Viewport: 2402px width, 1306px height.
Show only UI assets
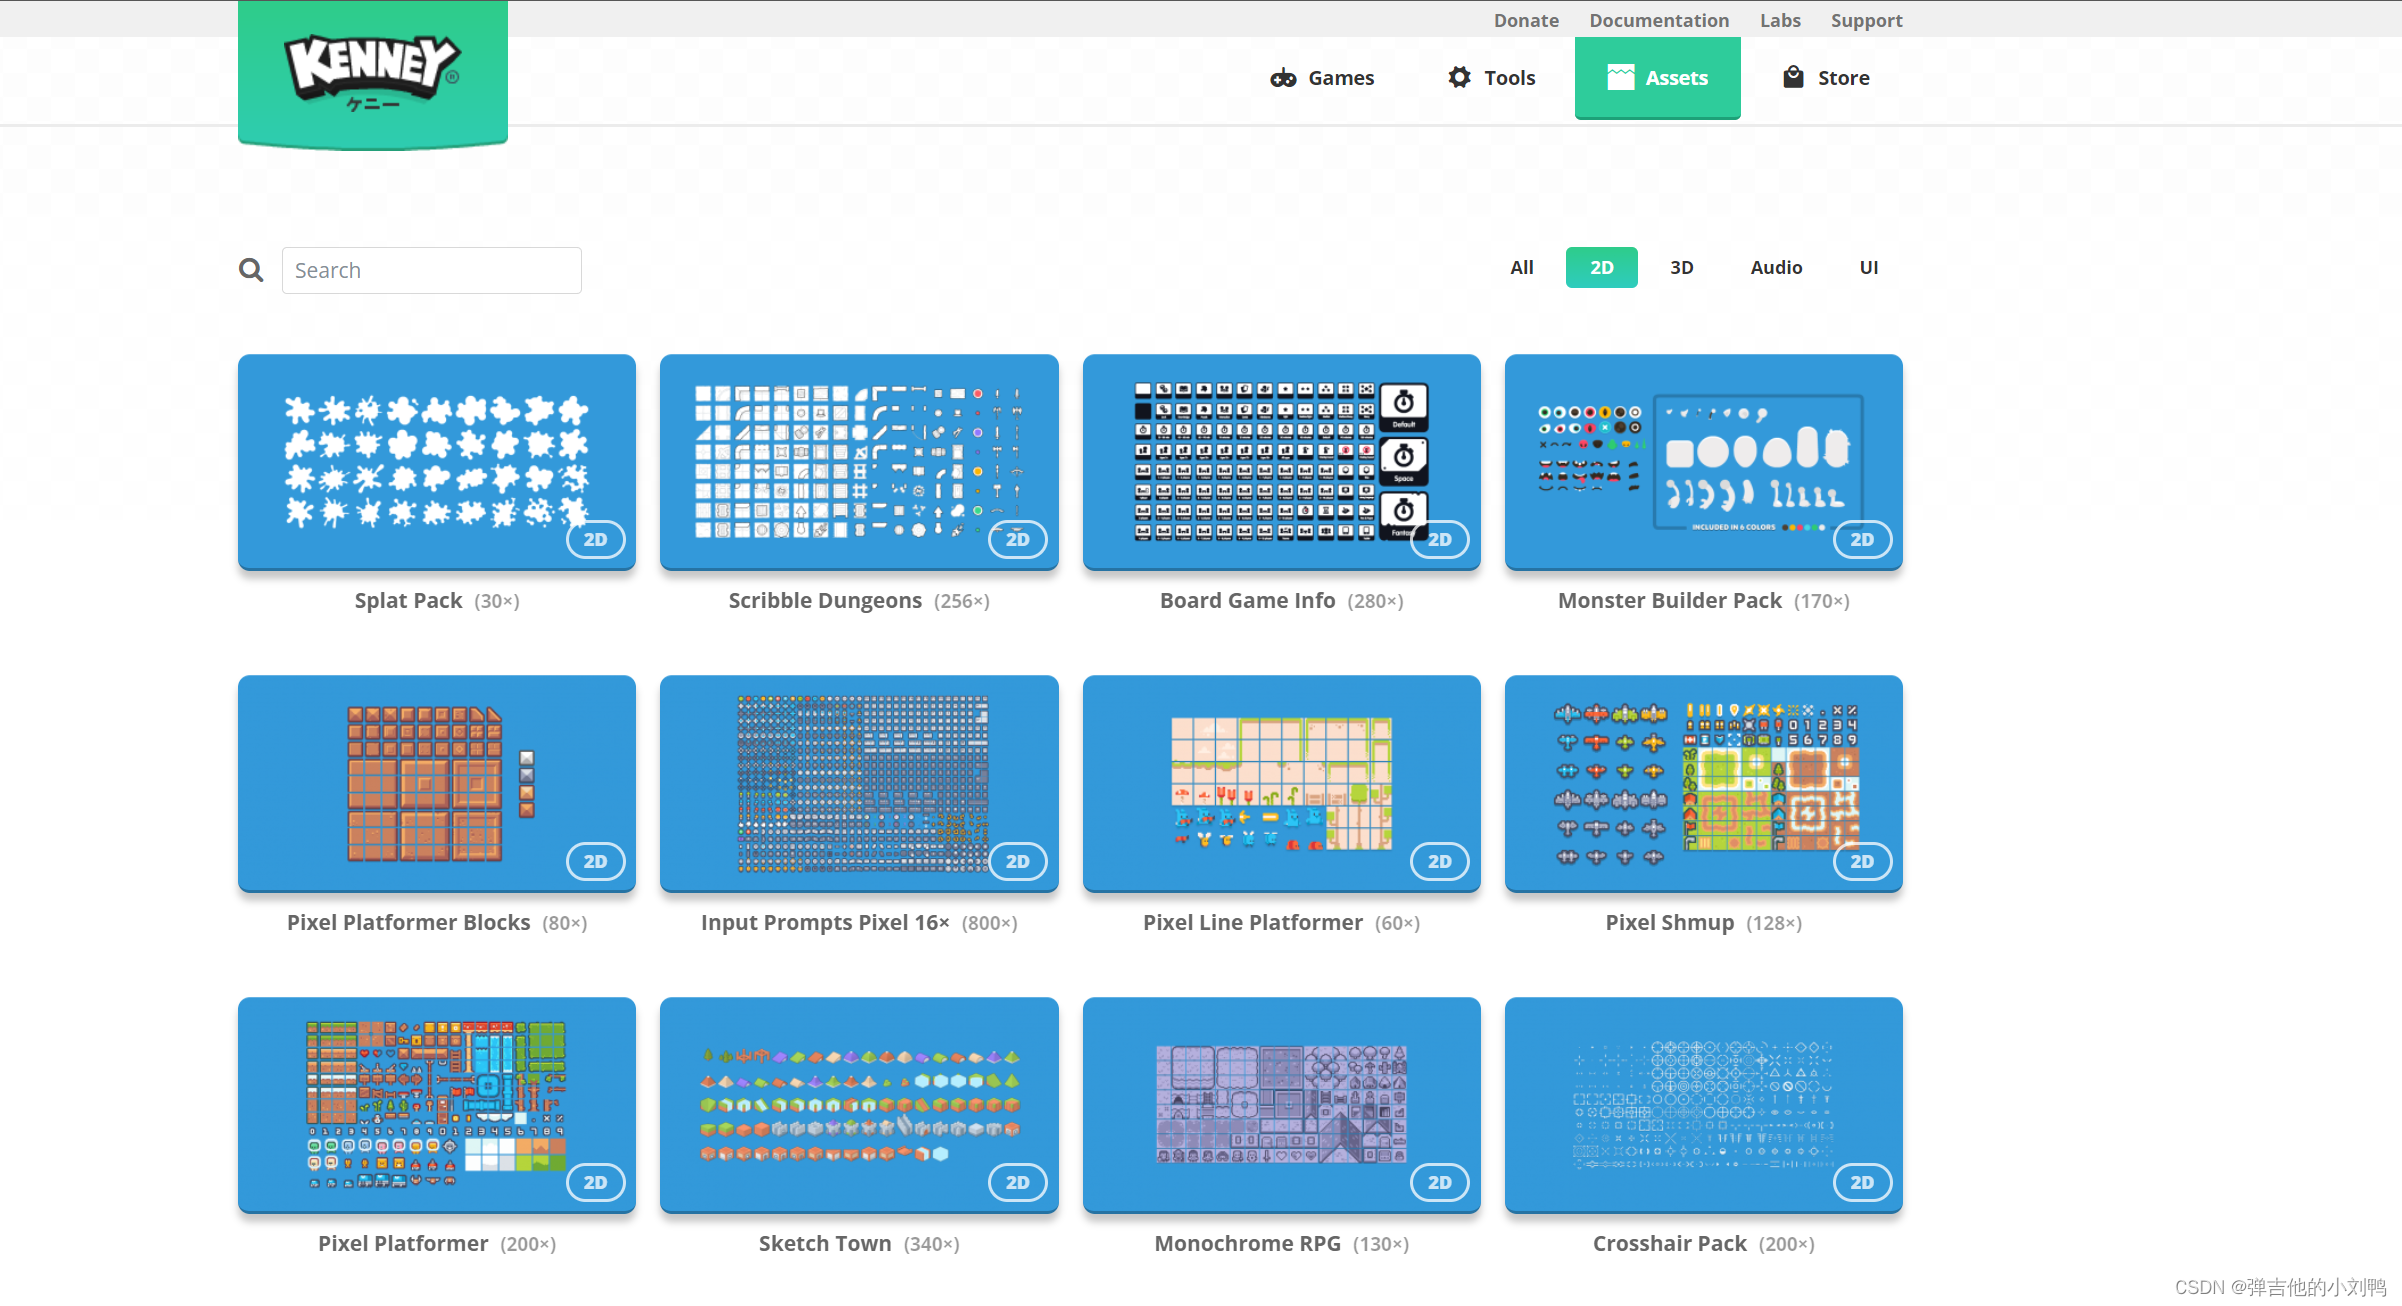click(x=1868, y=267)
